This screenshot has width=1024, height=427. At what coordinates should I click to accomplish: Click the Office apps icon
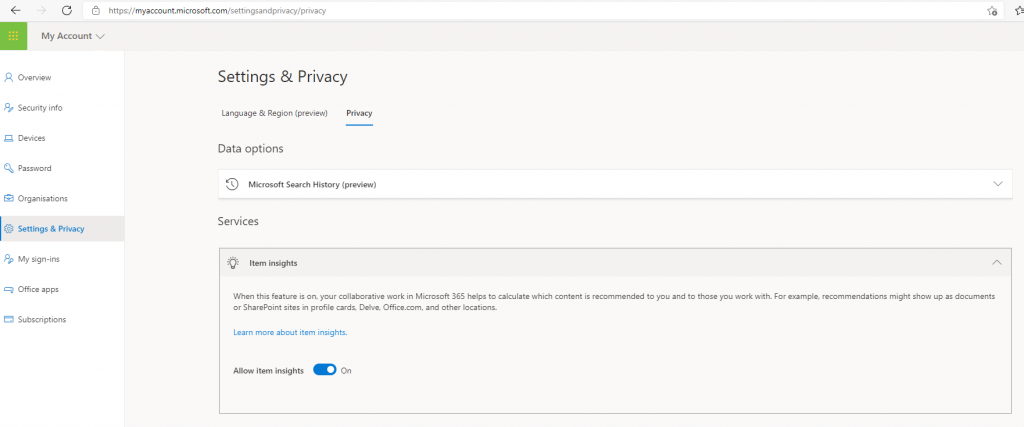(9, 289)
